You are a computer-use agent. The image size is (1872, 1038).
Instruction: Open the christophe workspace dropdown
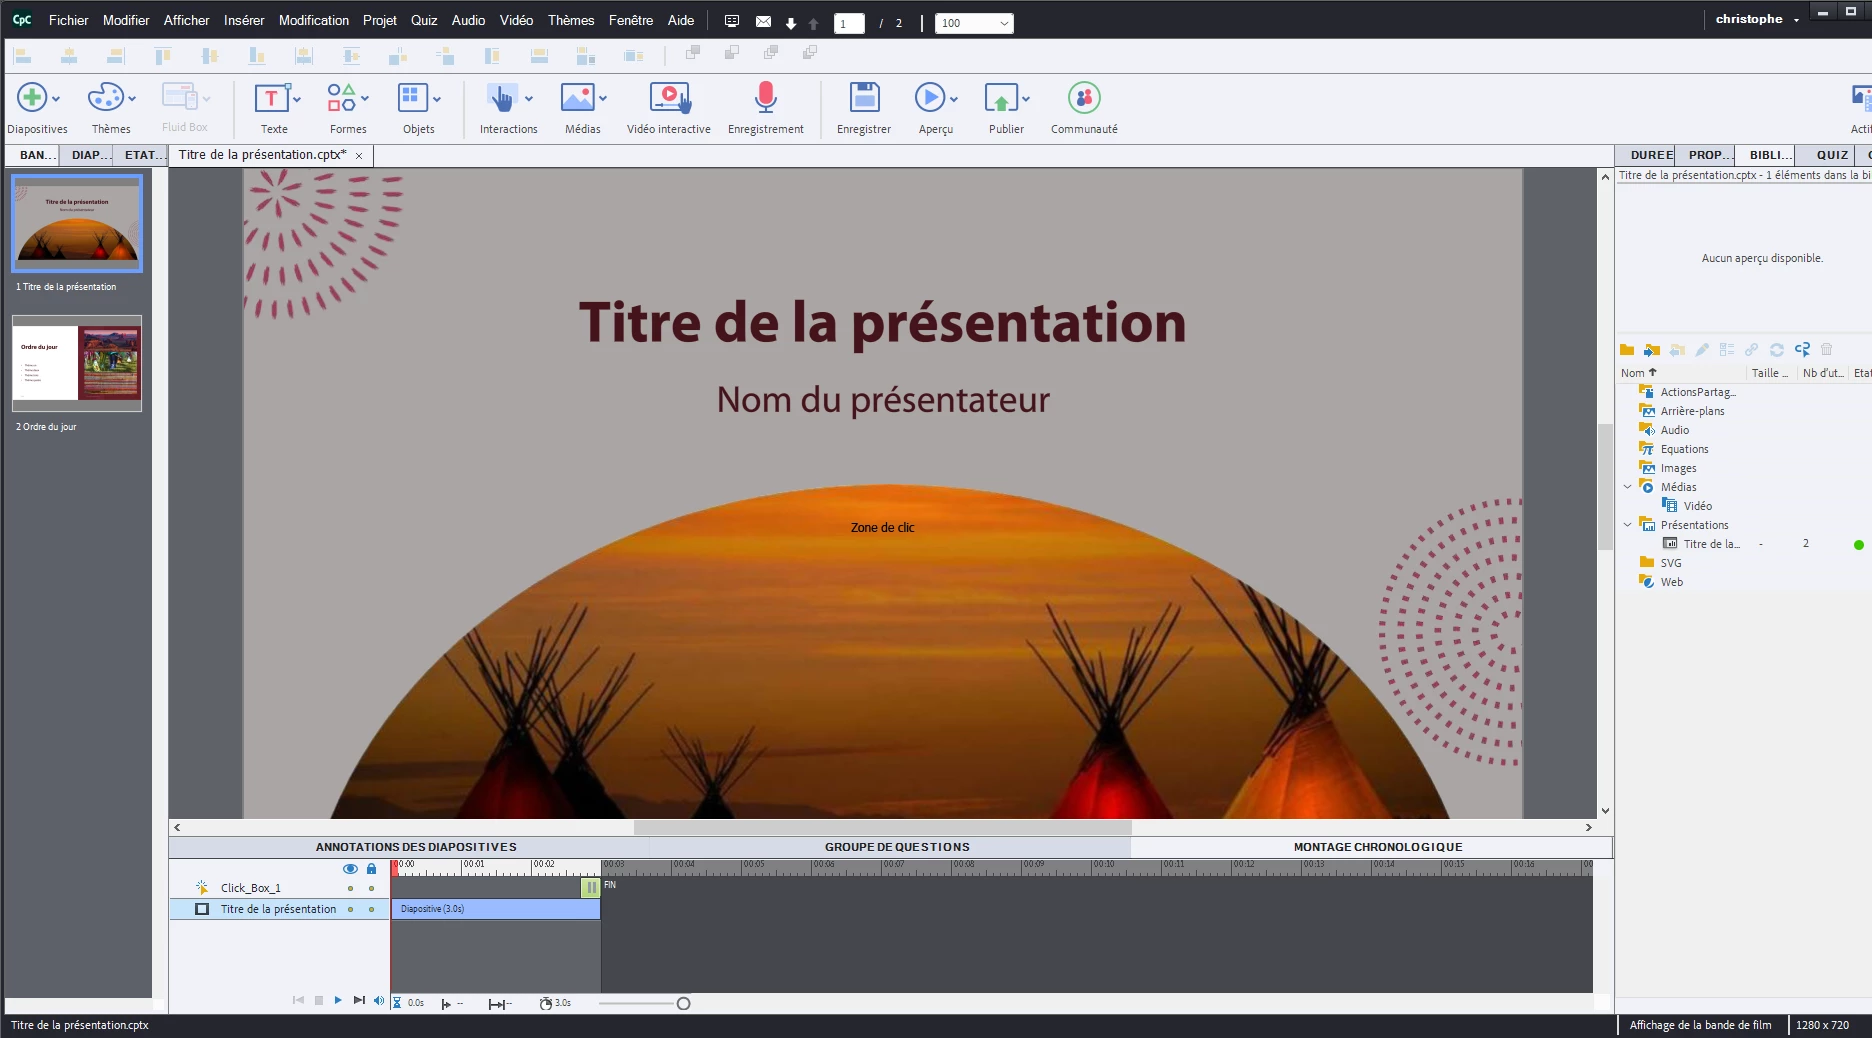(1757, 19)
